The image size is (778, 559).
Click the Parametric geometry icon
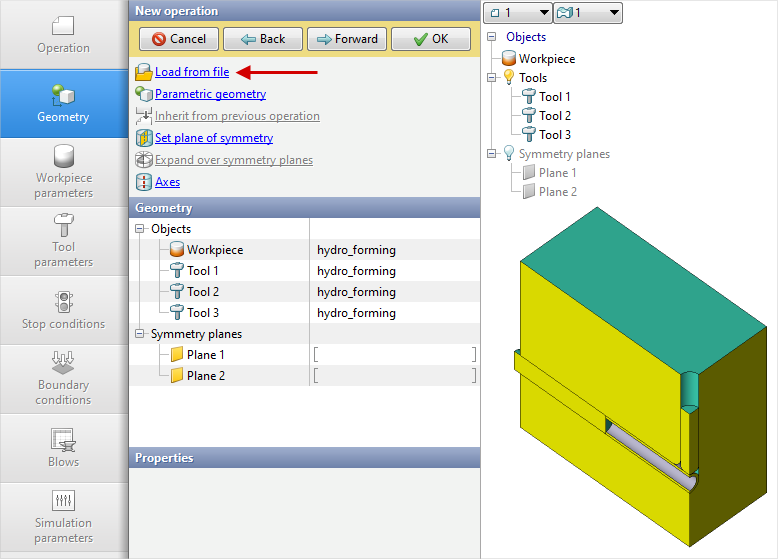[x=144, y=94]
